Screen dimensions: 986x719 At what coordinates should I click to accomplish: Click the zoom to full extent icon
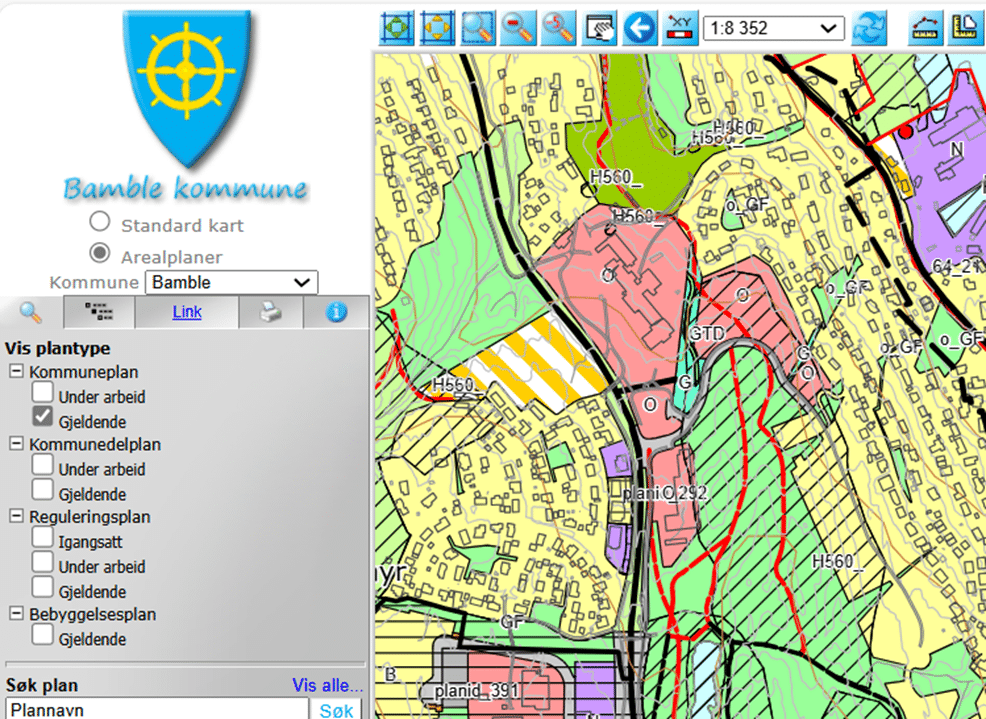pos(398,27)
